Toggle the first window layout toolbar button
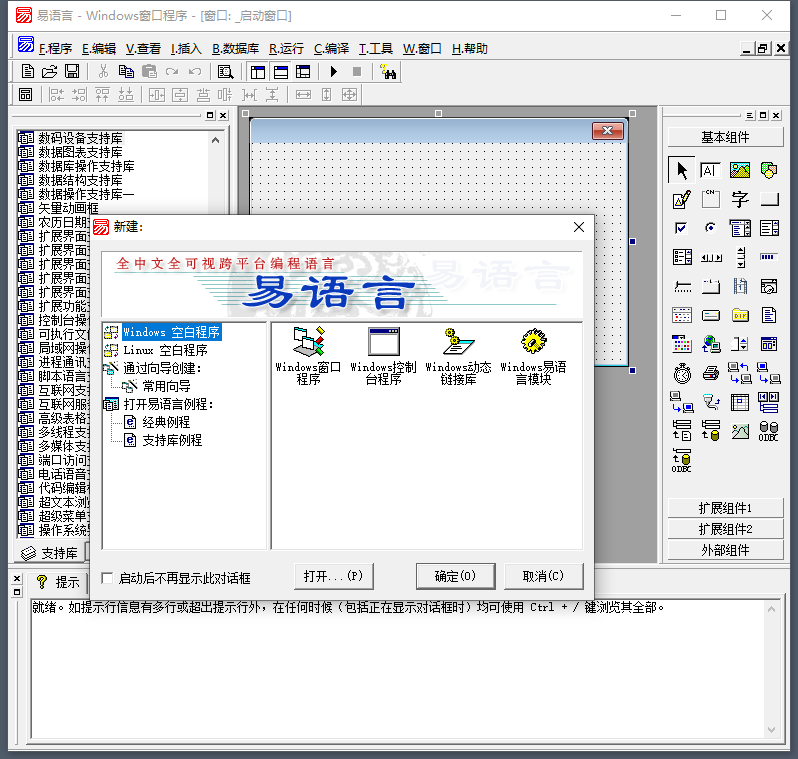798x759 pixels. tap(258, 72)
